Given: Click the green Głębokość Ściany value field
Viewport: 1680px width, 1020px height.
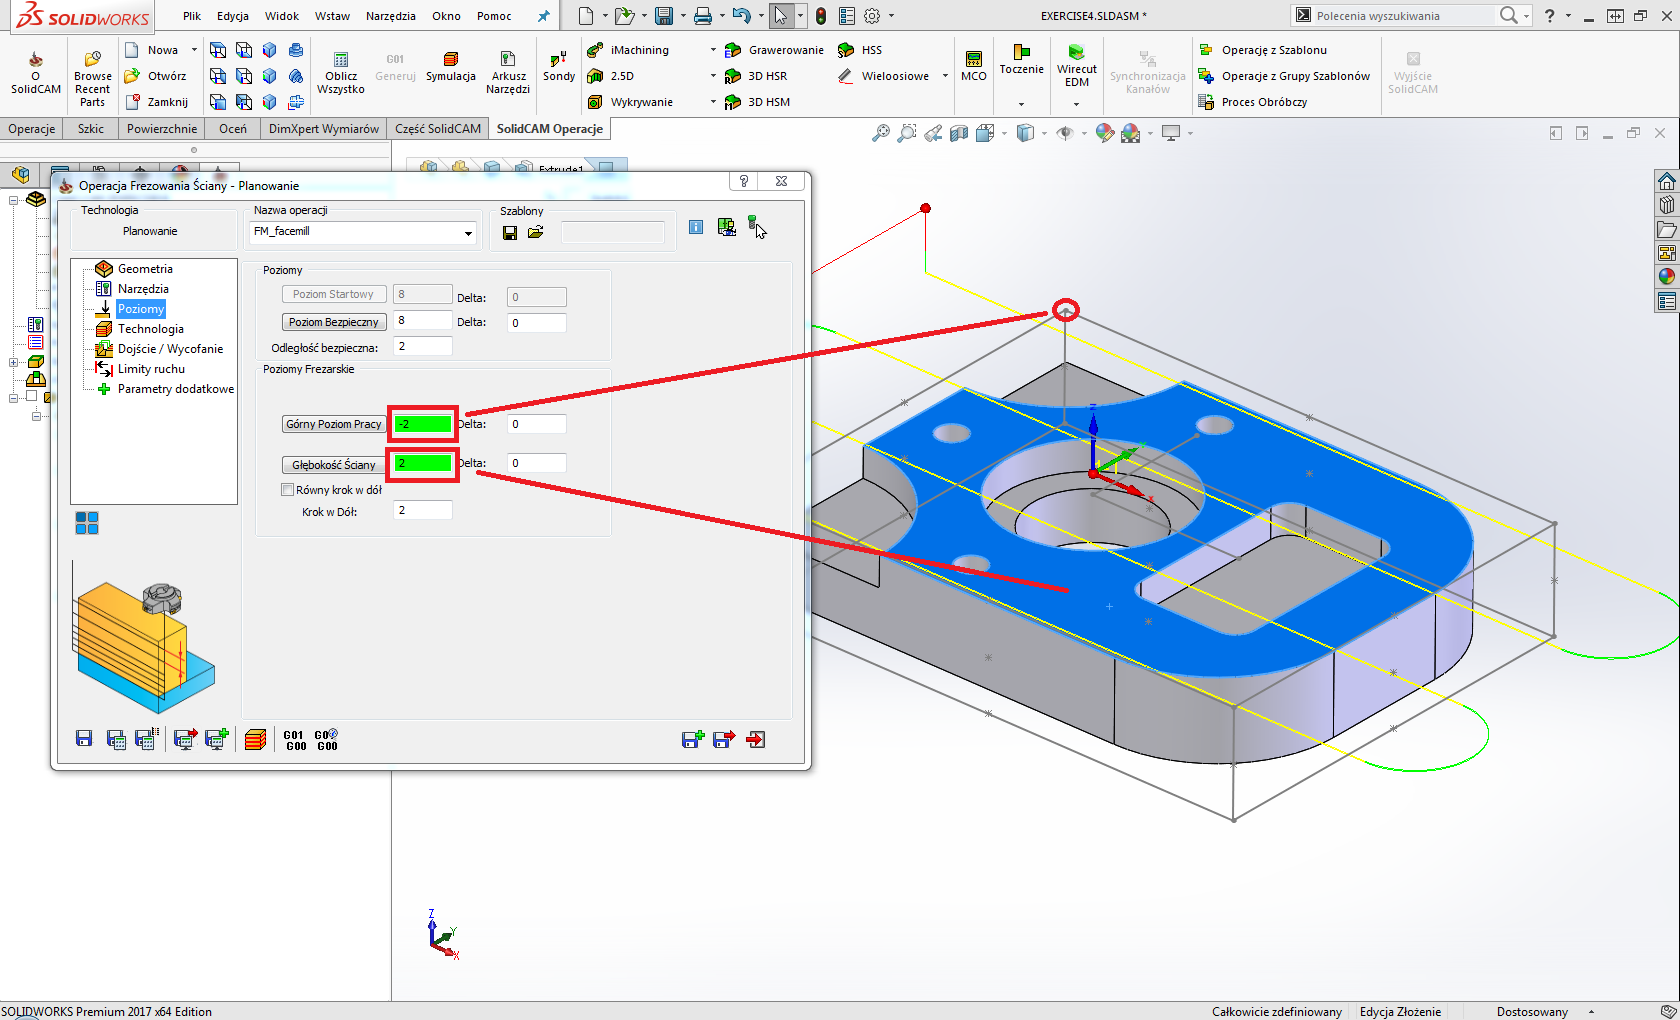Looking at the screenshot, I should point(422,463).
